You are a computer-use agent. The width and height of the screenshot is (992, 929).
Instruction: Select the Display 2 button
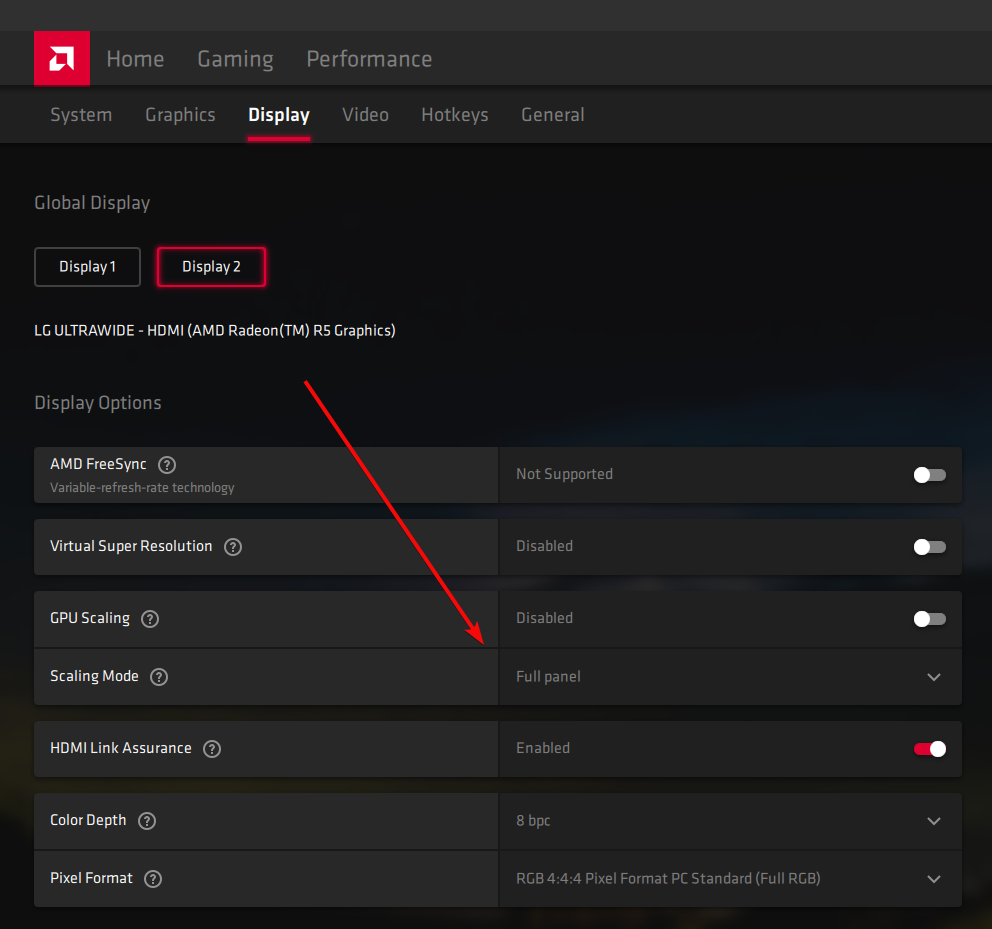tap(211, 267)
